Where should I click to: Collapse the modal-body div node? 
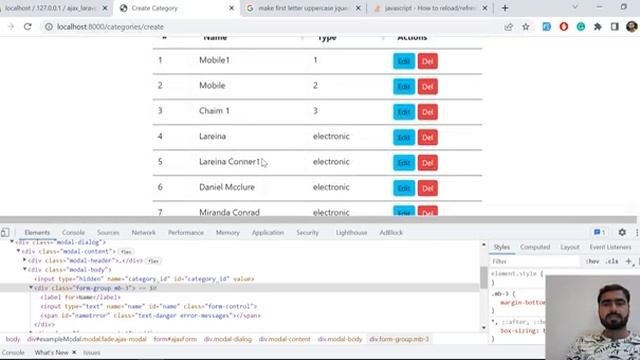click(x=25, y=269)
